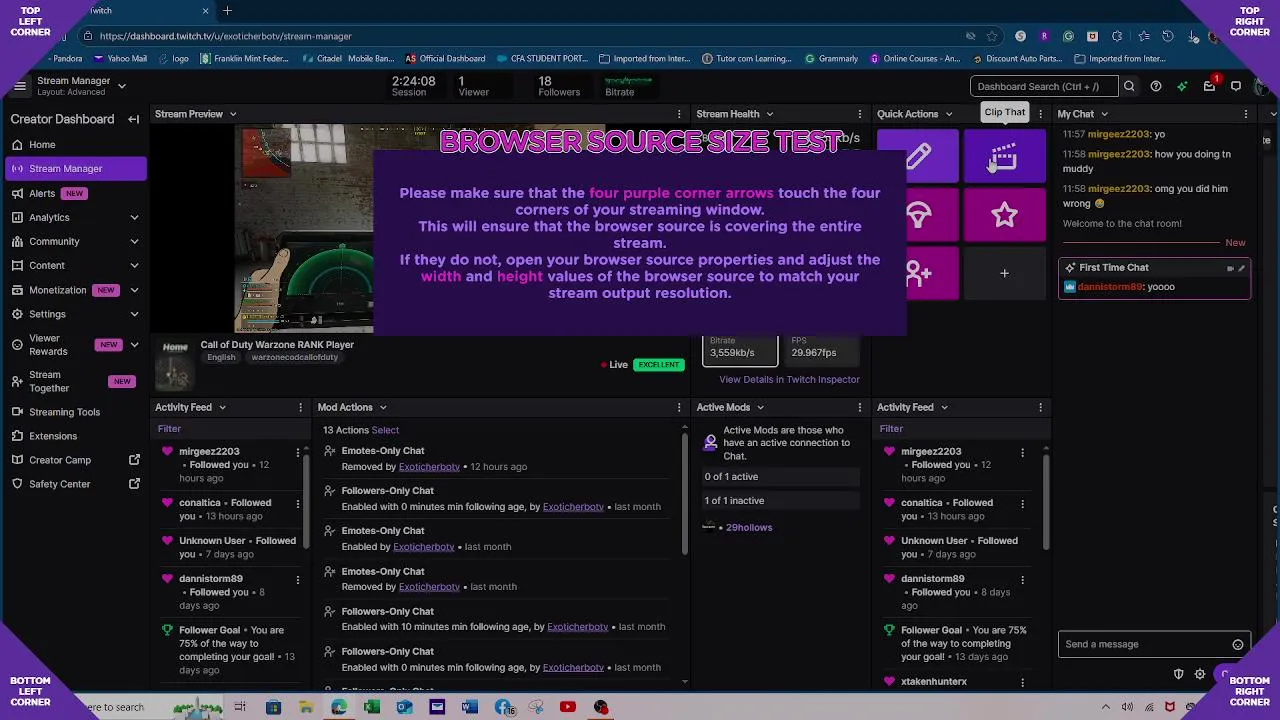Image resolution: width=1280 pixels, height=720 pixels.
Task: Open Alerts in the sidebar
Action: coord(75,193)
